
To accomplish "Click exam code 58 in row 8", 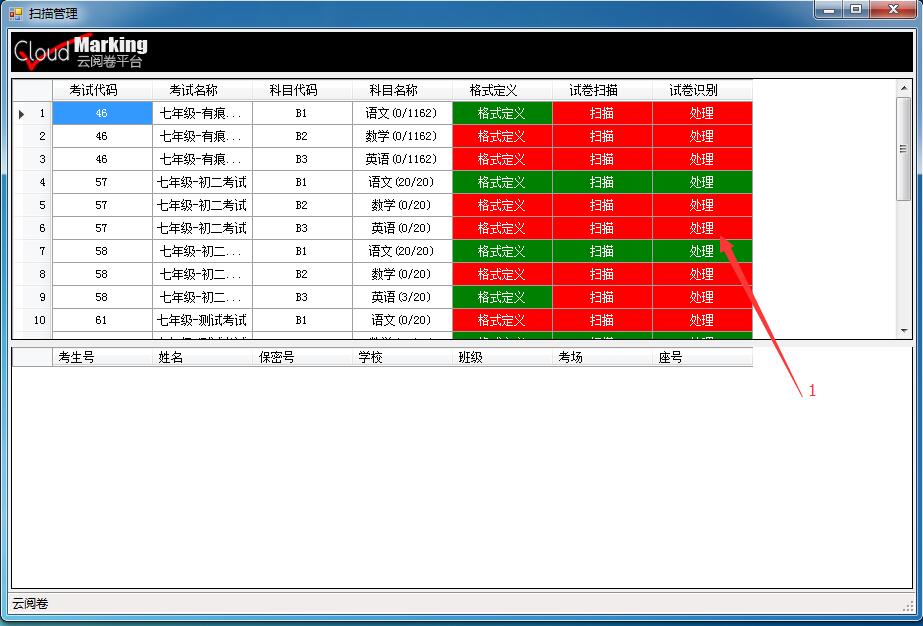I will (102, 274).
